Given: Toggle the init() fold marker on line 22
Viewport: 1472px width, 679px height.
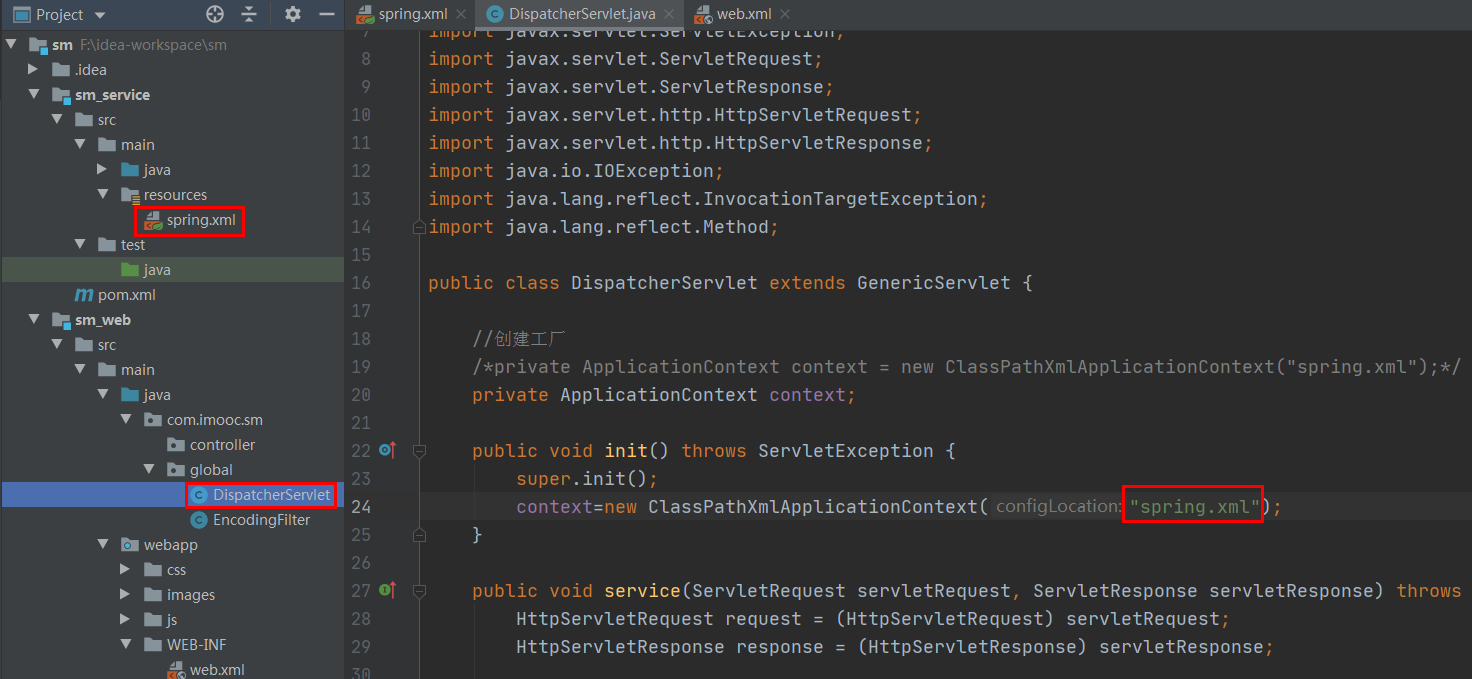Looking at the screenshot, I should click(x=420, y=451).
